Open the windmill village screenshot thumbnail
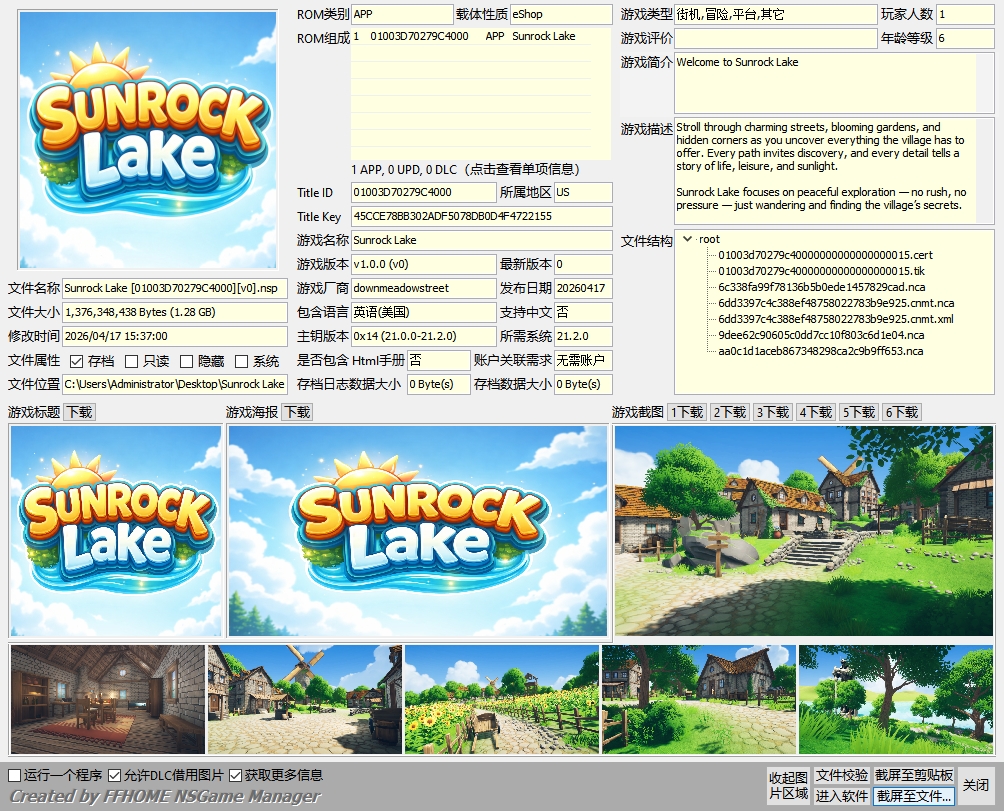The width and height of the screenshot is (1004, 811). pyautogui.click(x=304, y=699)
